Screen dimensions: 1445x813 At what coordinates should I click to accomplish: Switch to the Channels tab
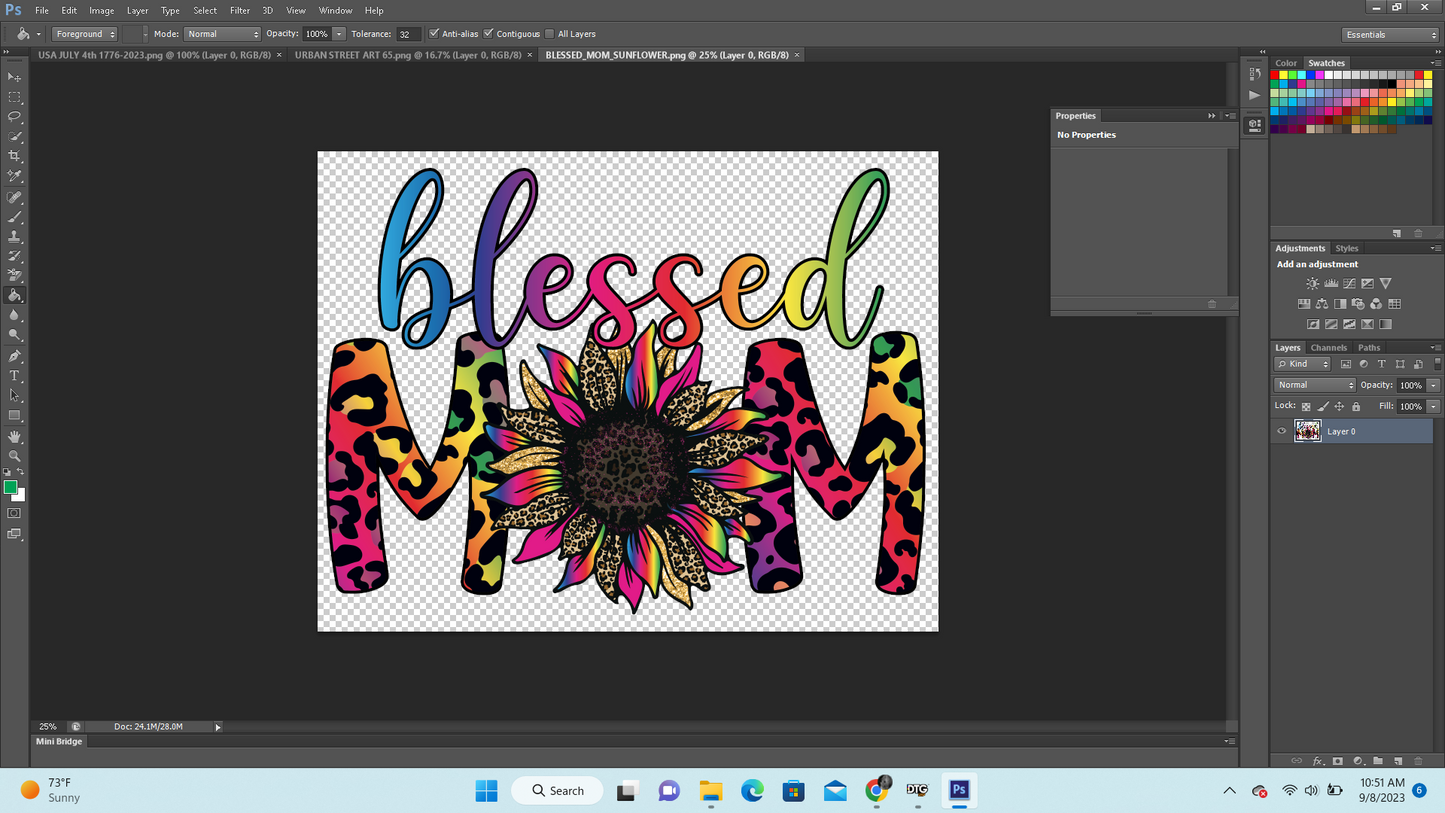coord(1328,348)
